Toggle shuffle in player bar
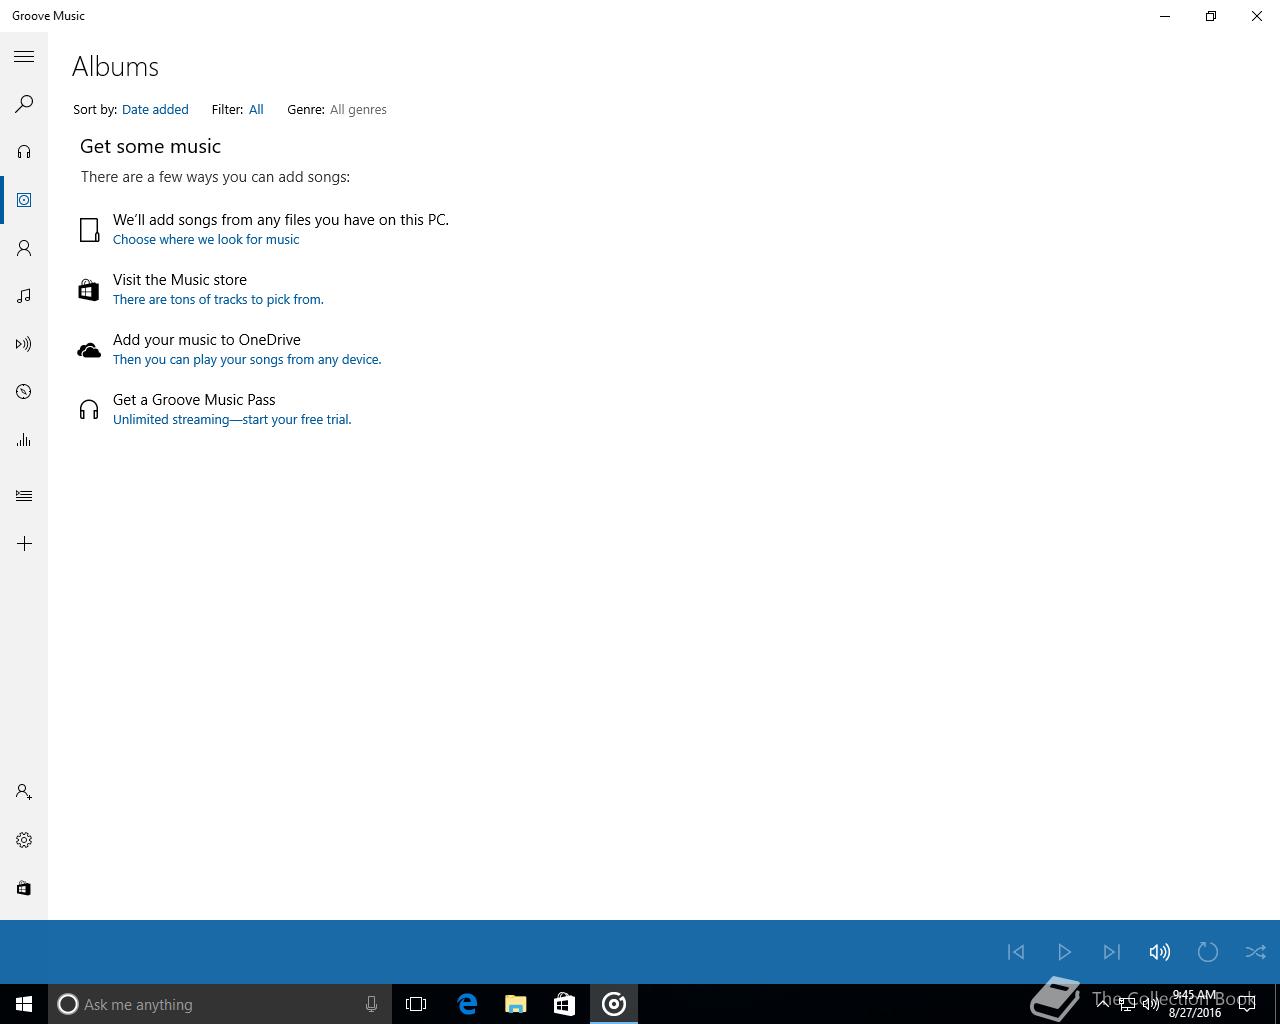Screen dimensions: 1280x1024 (x=1256, y=952)
